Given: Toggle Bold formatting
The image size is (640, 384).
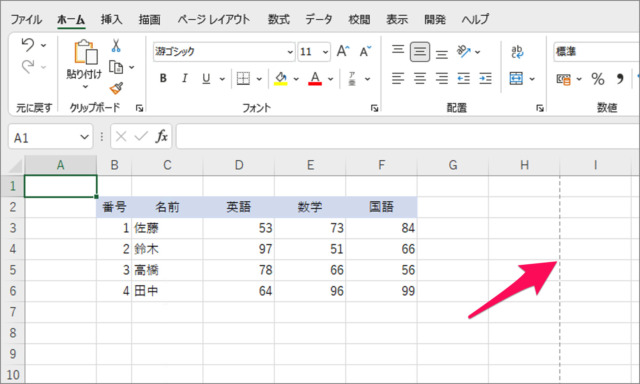Looking at the screenshot, I should click(x=163, y=78).
